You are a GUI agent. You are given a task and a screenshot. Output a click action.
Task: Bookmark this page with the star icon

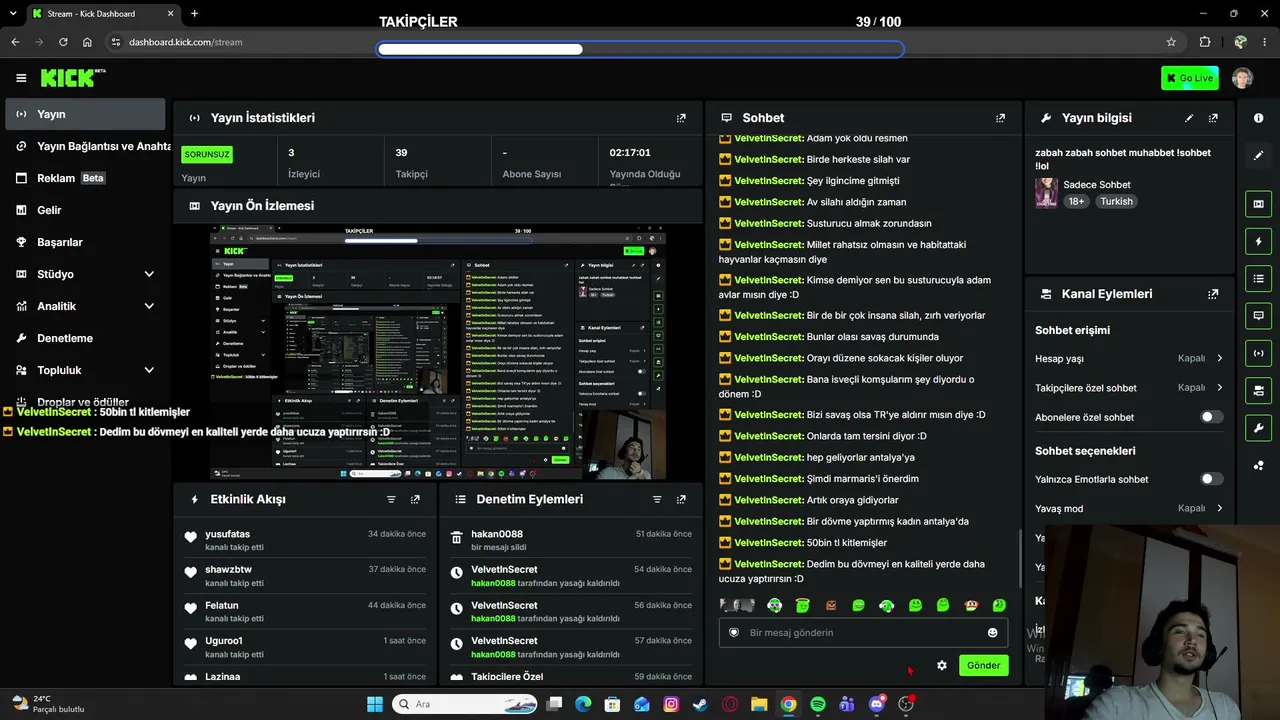(1171, 42)
